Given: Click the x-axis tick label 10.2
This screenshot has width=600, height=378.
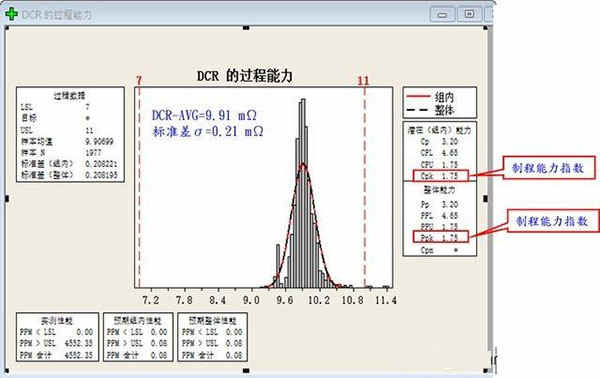Looking at the screenshot, I should tap(319, 300).
